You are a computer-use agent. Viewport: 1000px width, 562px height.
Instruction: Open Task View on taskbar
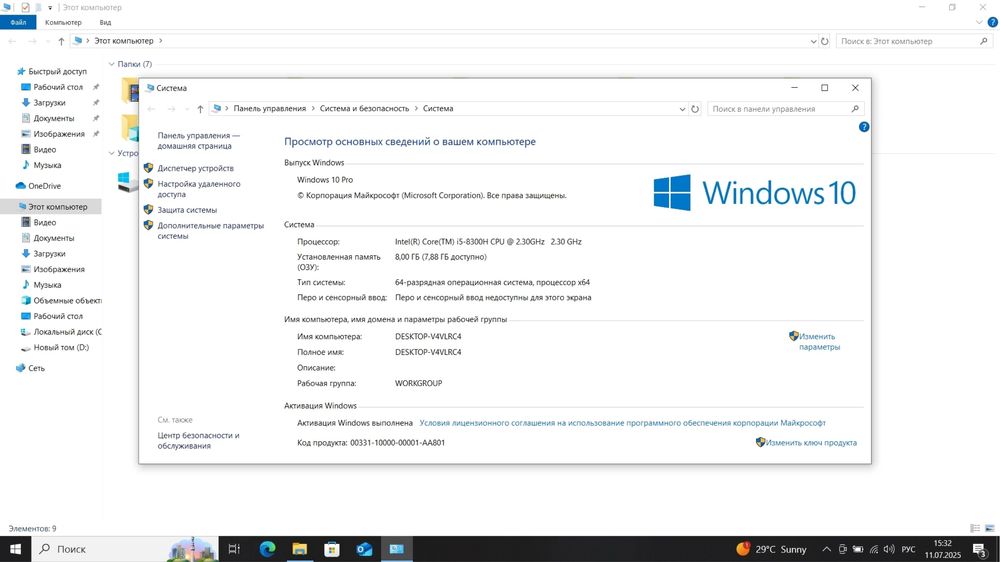click(234, 549)
